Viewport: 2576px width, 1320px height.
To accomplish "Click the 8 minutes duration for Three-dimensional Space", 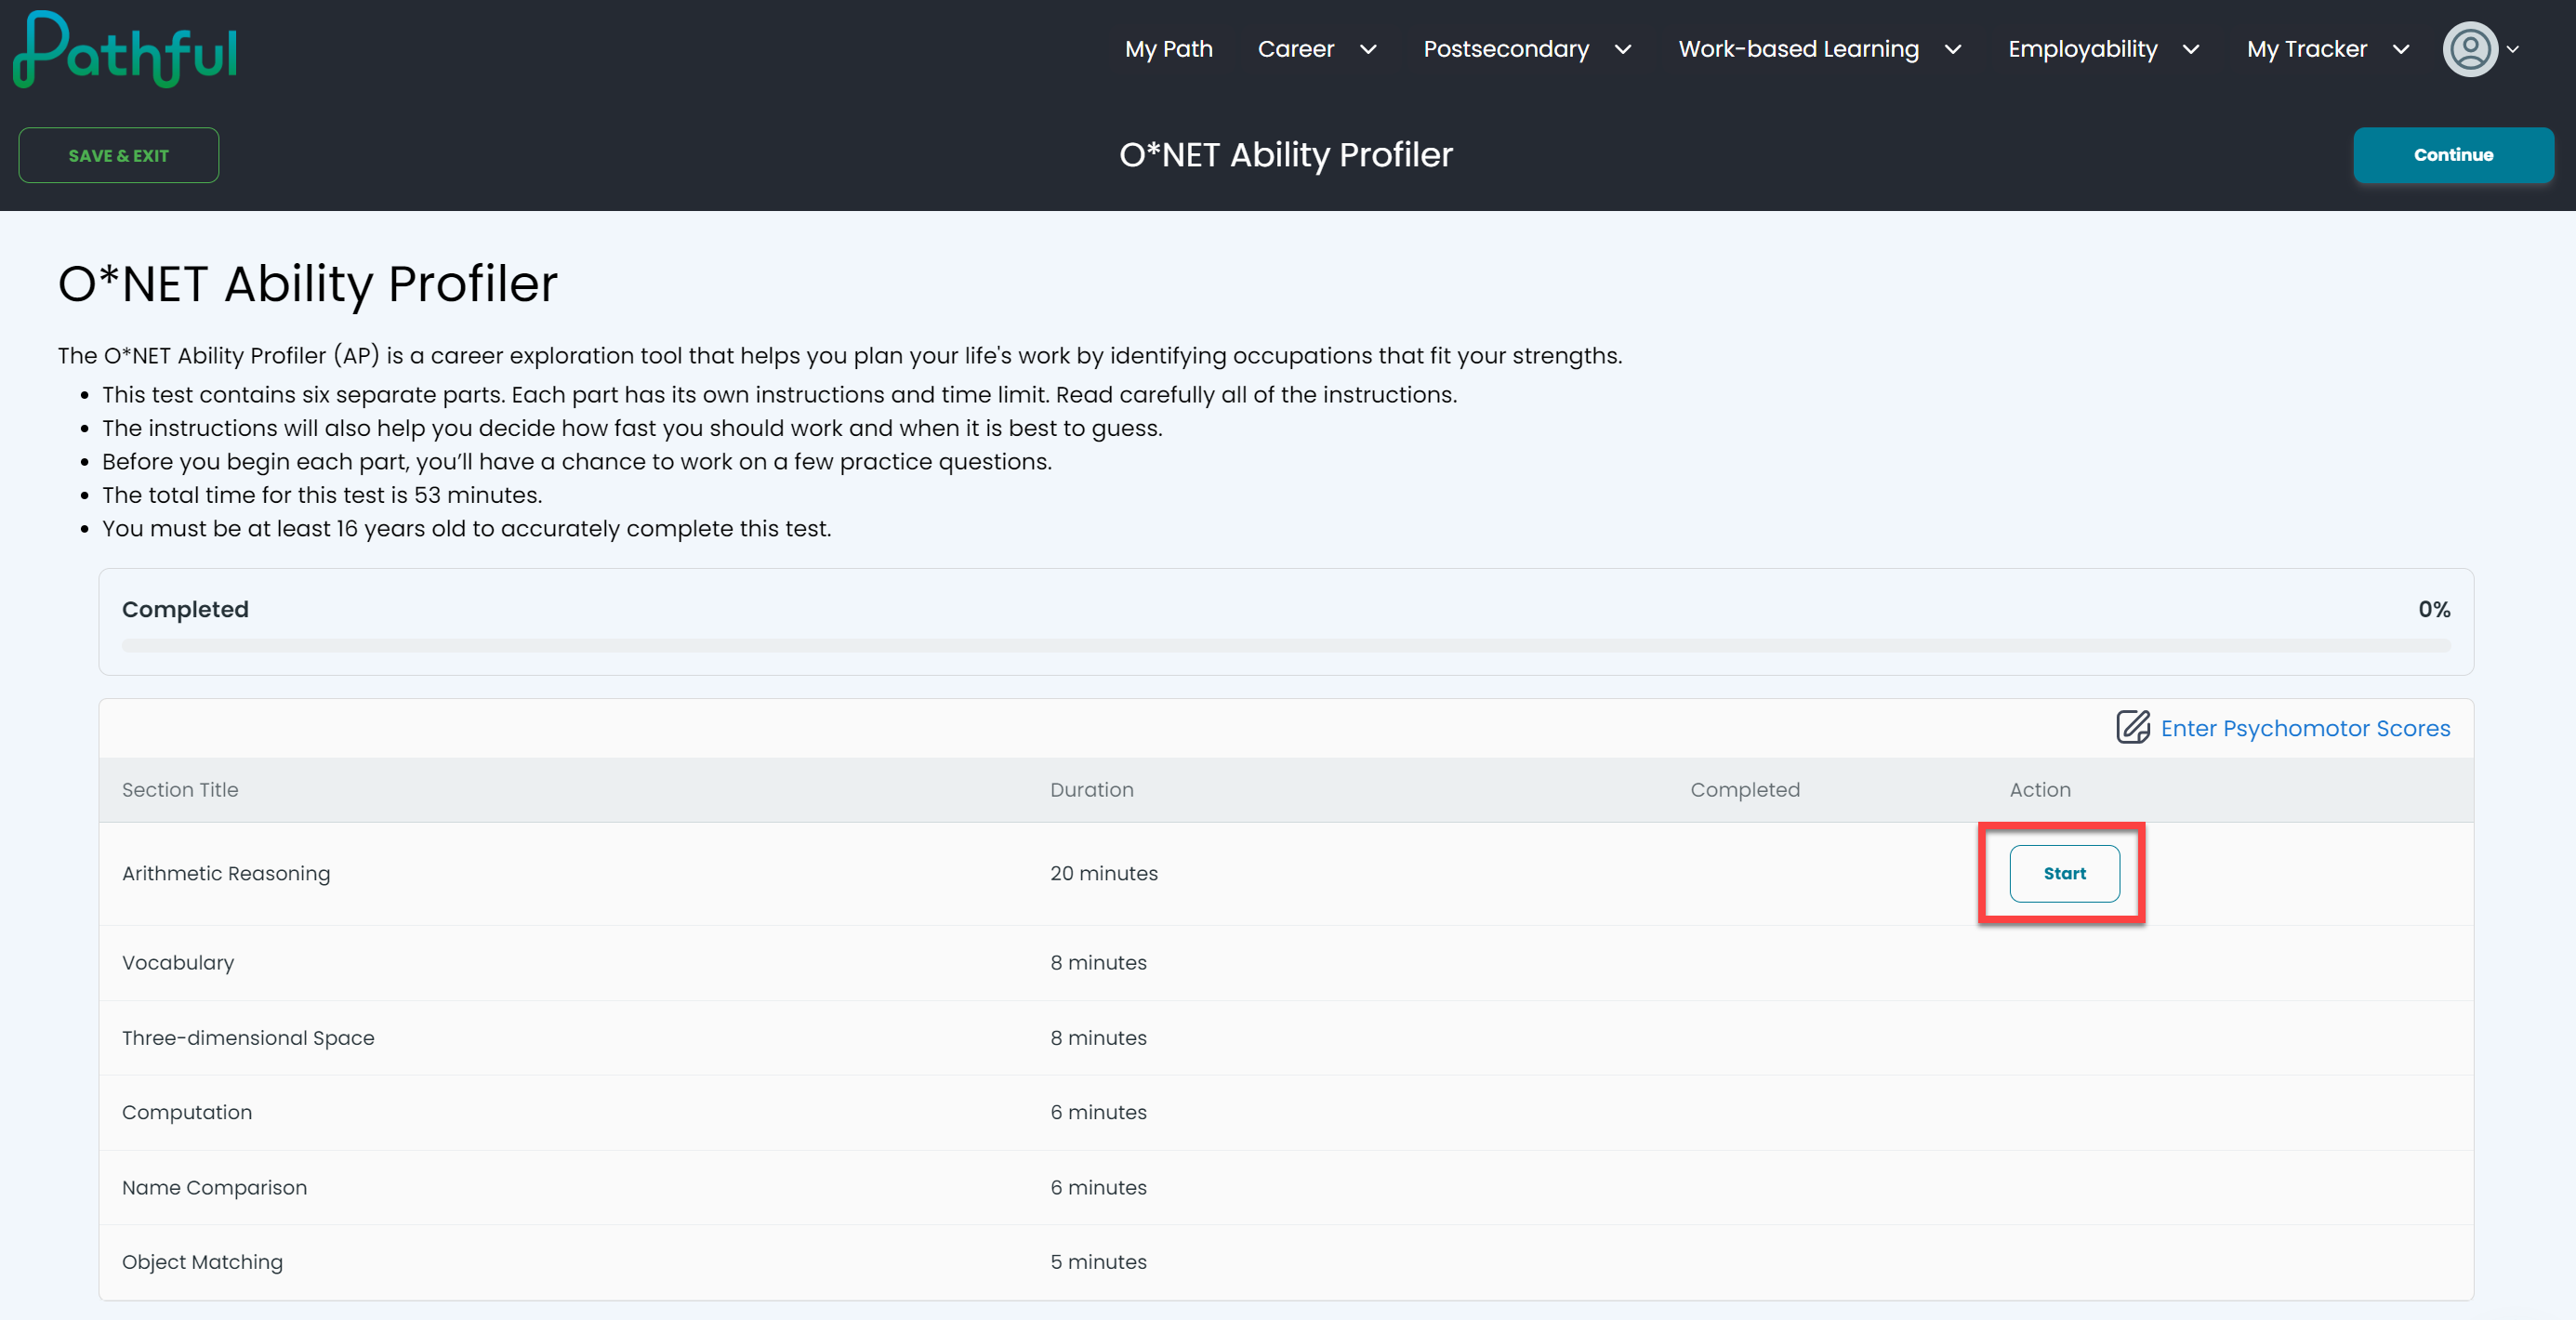I will tap(1098, 1037).
